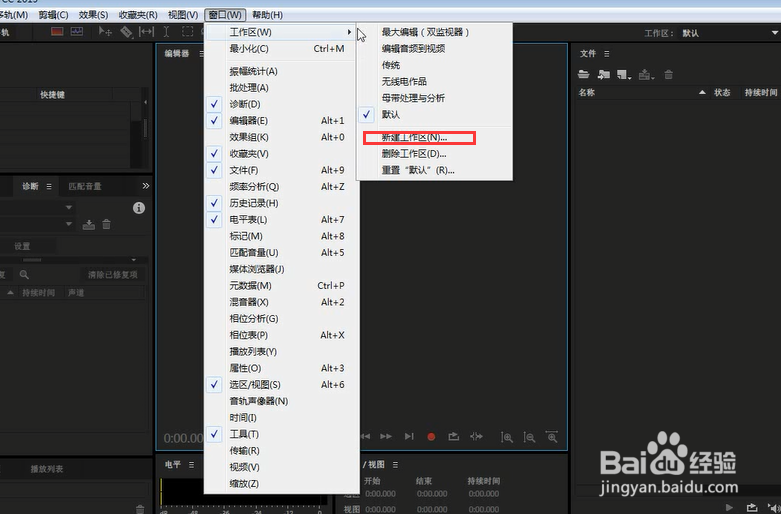Open the 帮助(H) menu
The image size is (781, 514).
coord(267,15)
